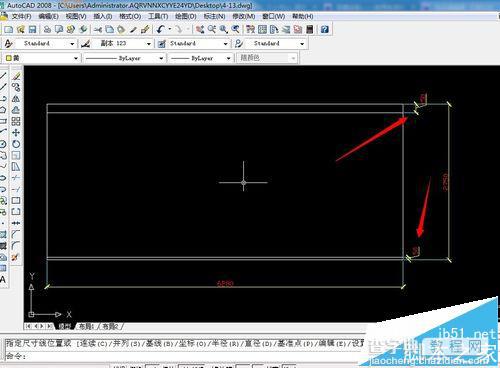500x368 pixels.
Task: Open the Help question mark icon
Action: (325, 29)
